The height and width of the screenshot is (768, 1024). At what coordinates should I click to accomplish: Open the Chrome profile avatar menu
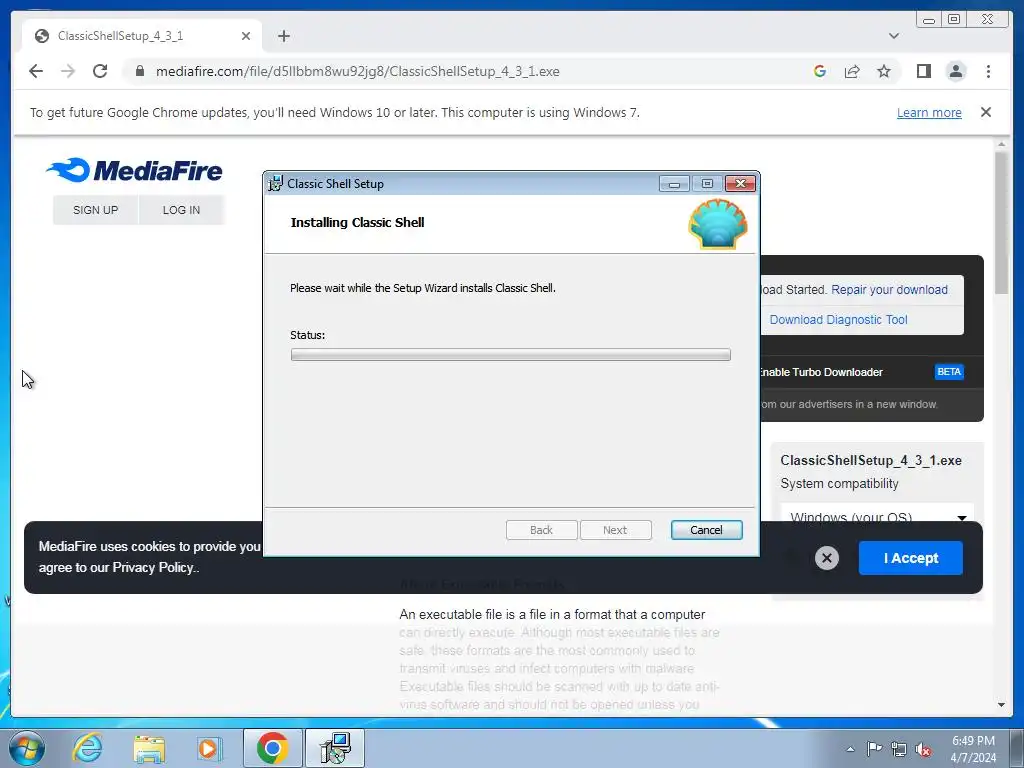956,71
